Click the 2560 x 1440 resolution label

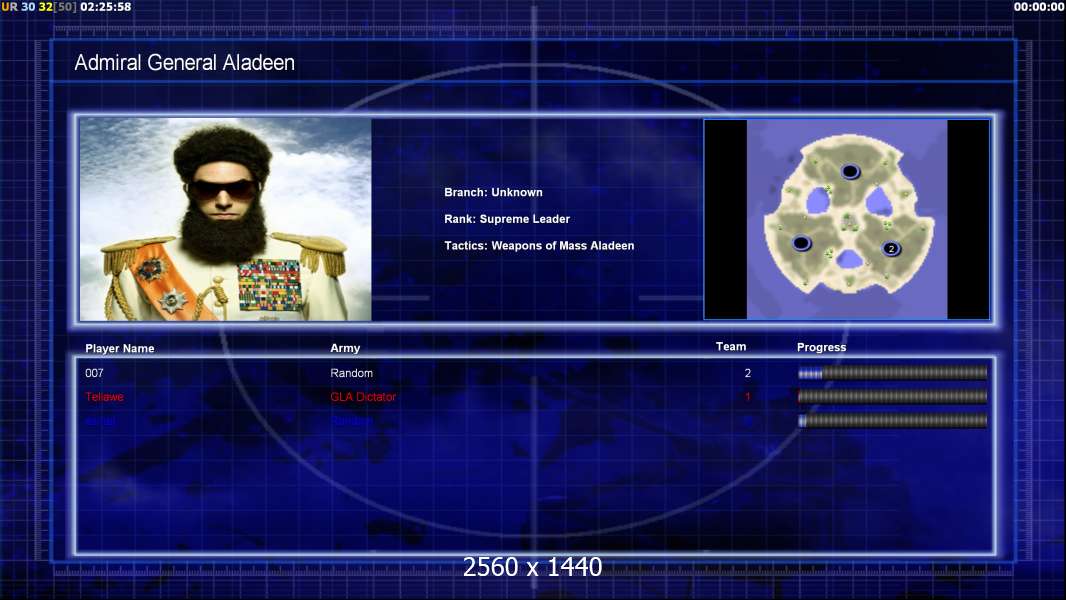[532, 567]
